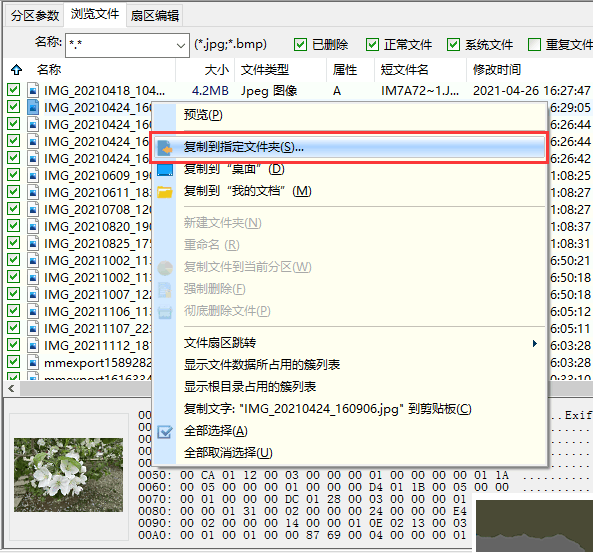Click the desktop icon beside 复制到"桌面"

(165, 169)
